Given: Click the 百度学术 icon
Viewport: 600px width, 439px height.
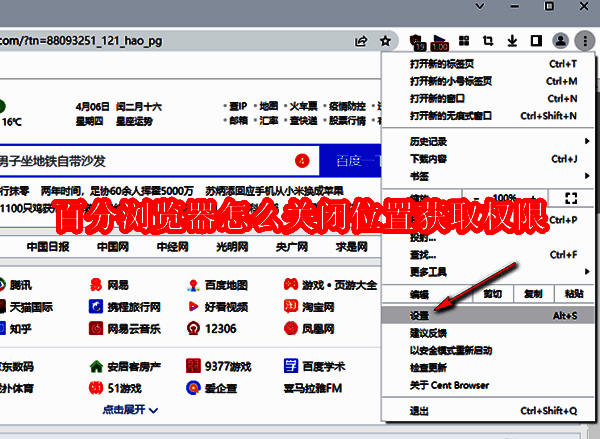Looking at the screenshot, I should coord(291,366).
